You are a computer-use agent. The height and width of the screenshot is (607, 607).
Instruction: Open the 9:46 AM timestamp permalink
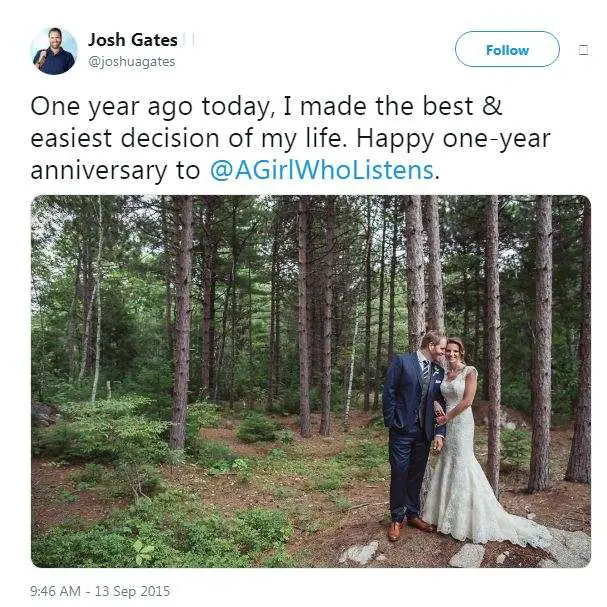55,591
